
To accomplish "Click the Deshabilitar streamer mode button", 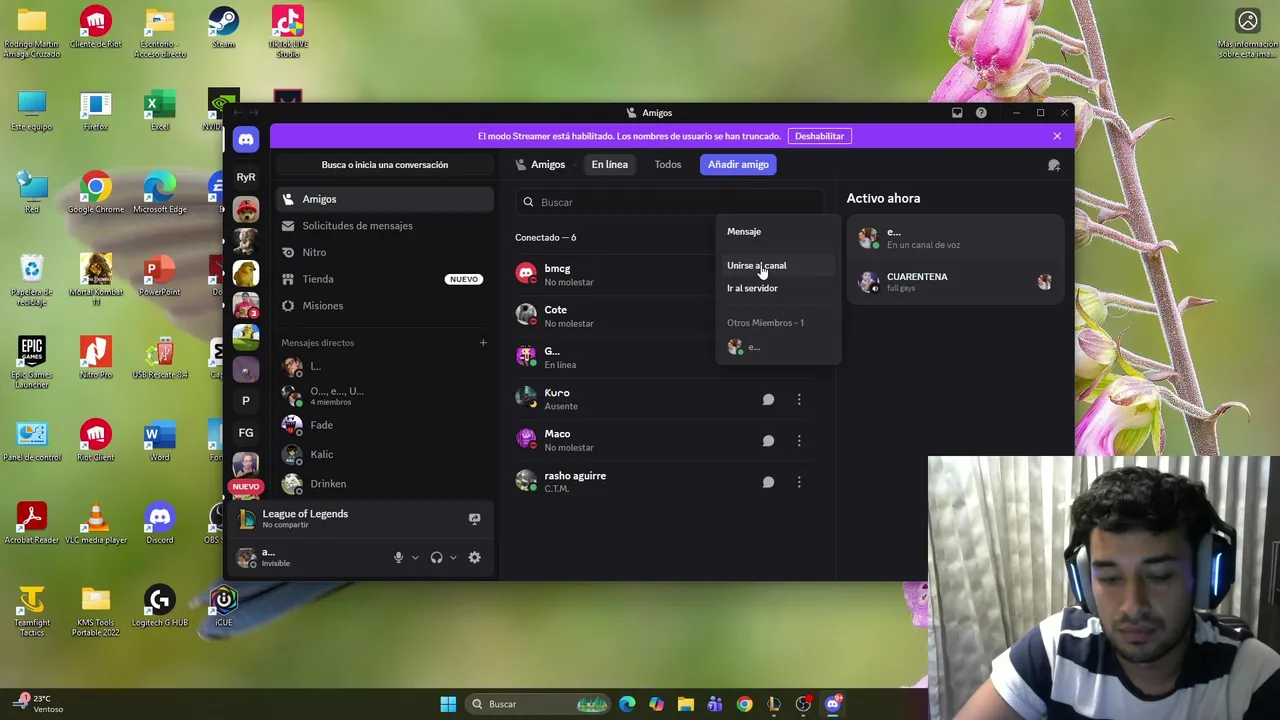I will tap(819, 136).
